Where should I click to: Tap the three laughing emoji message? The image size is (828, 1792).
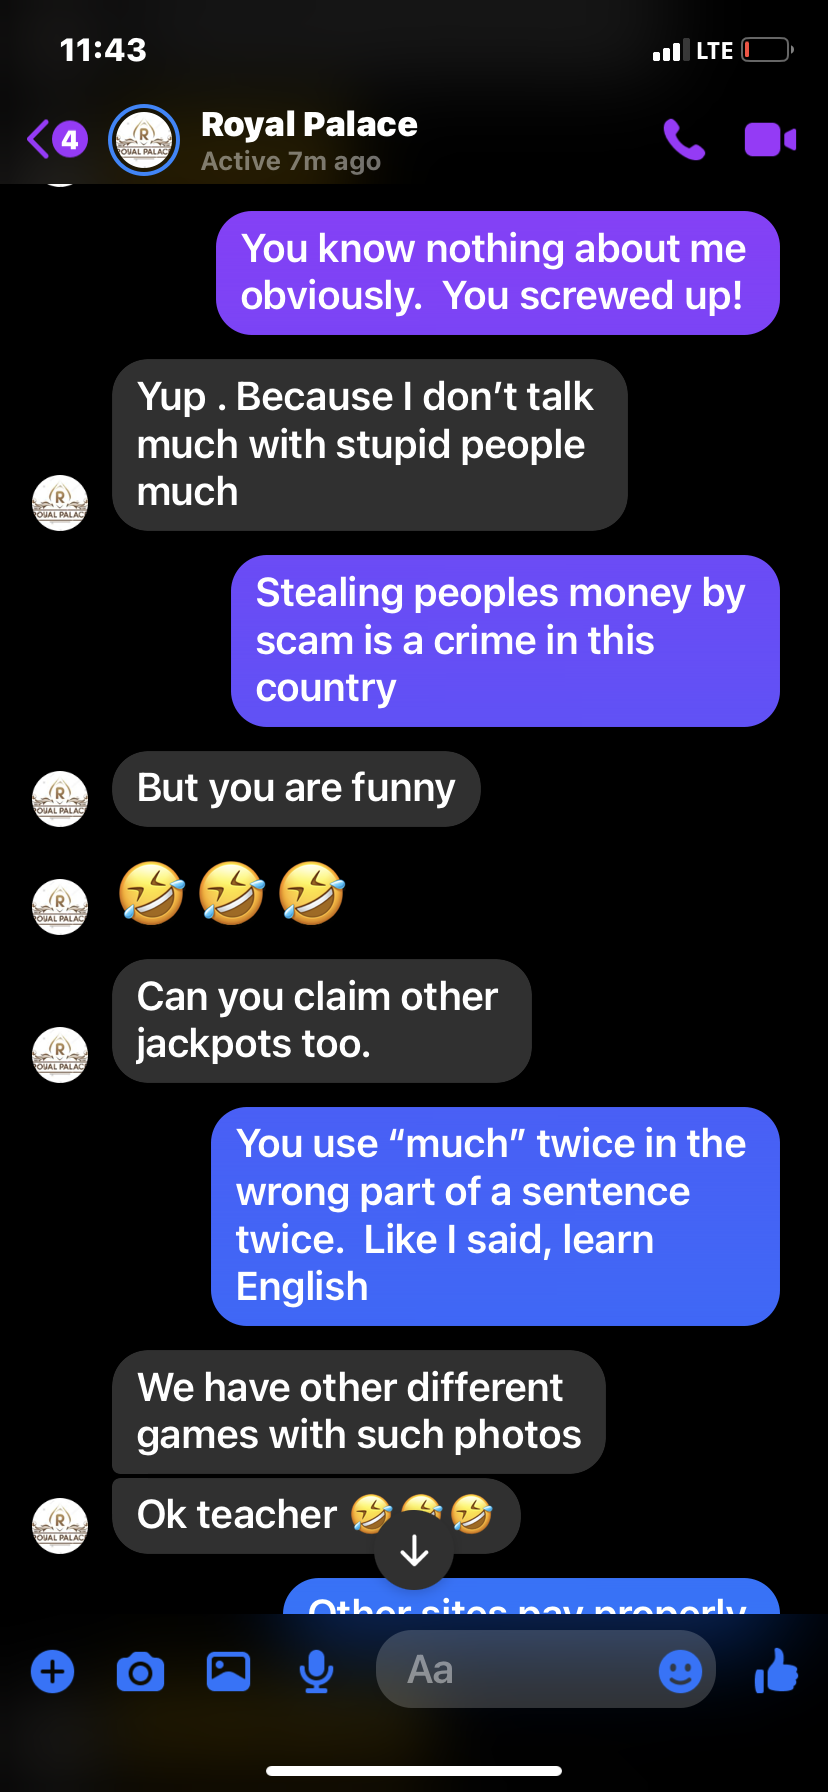pyautogui.click(x=232, y=893)
